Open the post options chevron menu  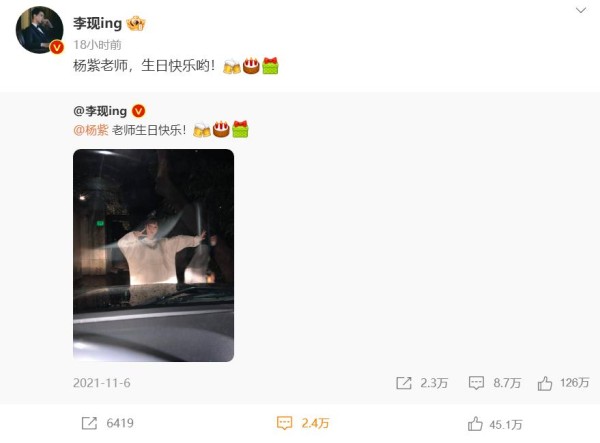(x=581, y=10)
